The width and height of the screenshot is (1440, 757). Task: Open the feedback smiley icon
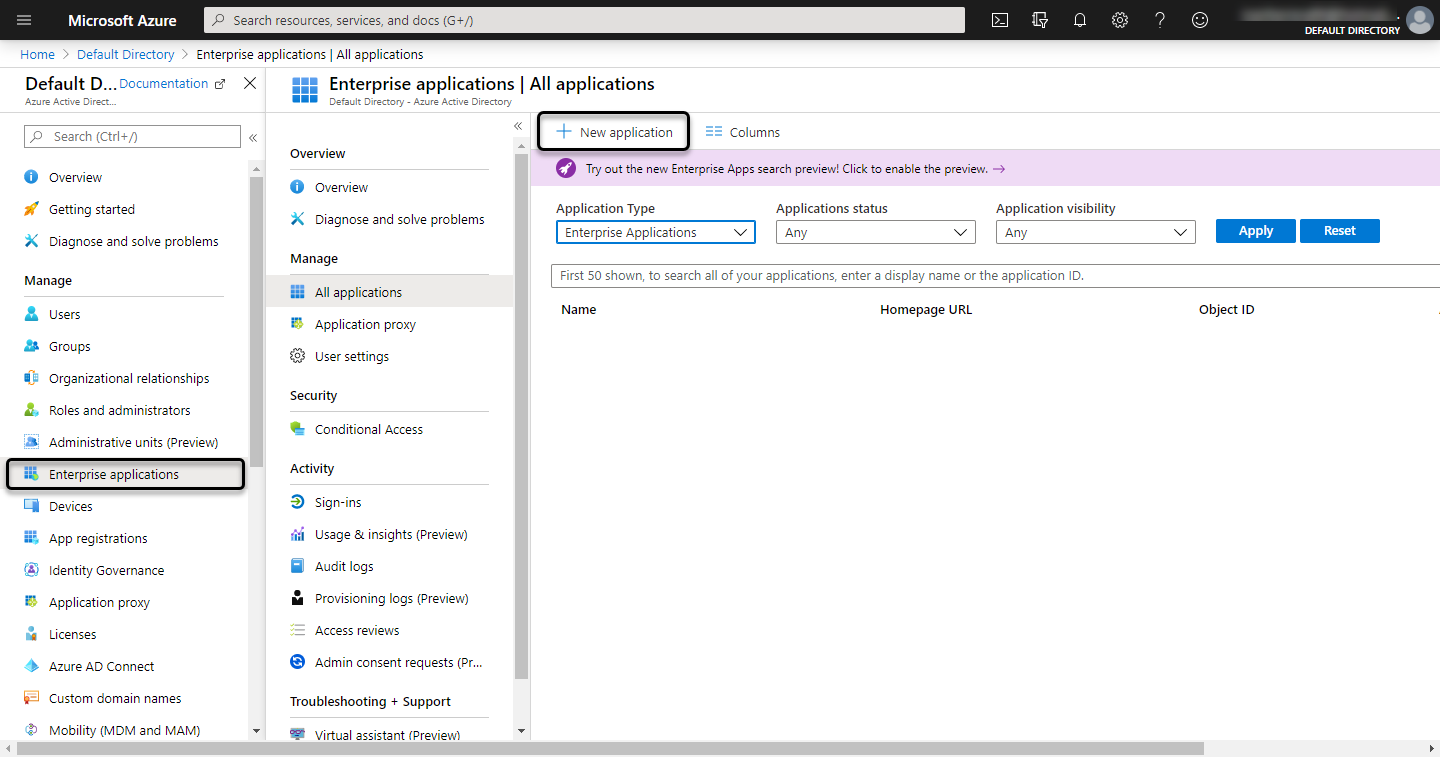click(x=1200, y=20)
